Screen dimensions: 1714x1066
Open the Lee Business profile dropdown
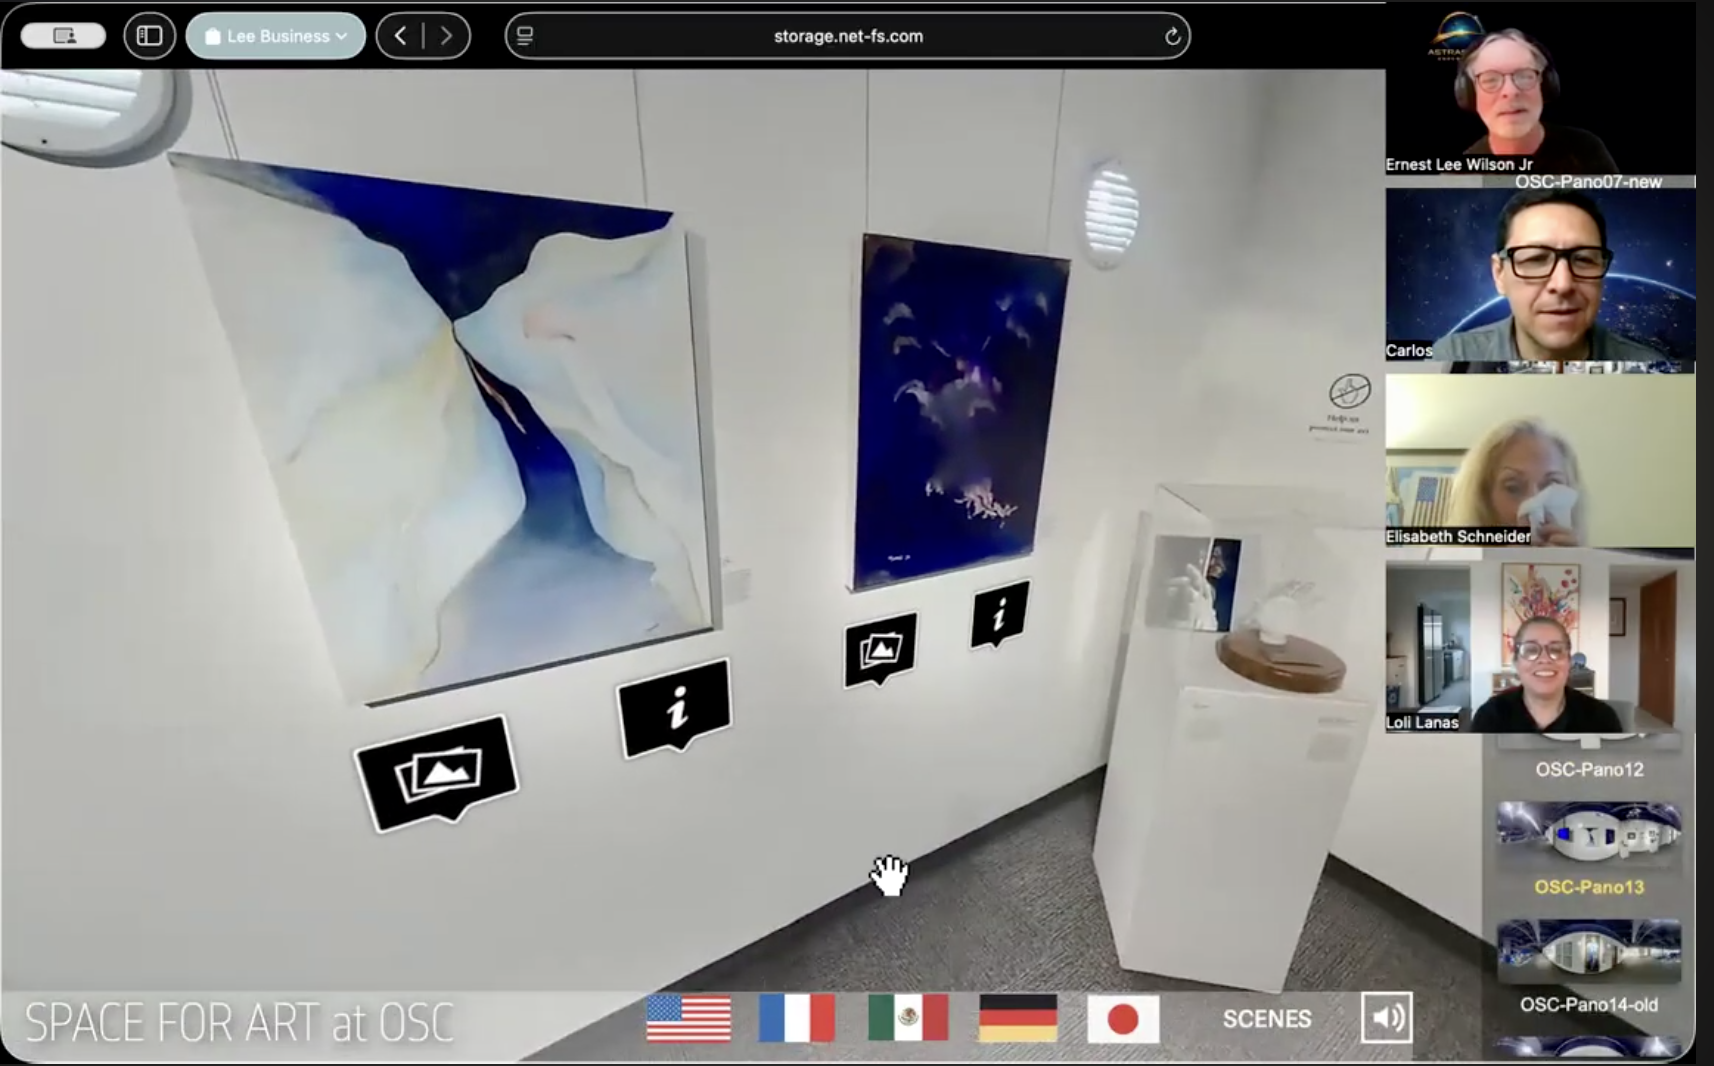tap(276, 36)
